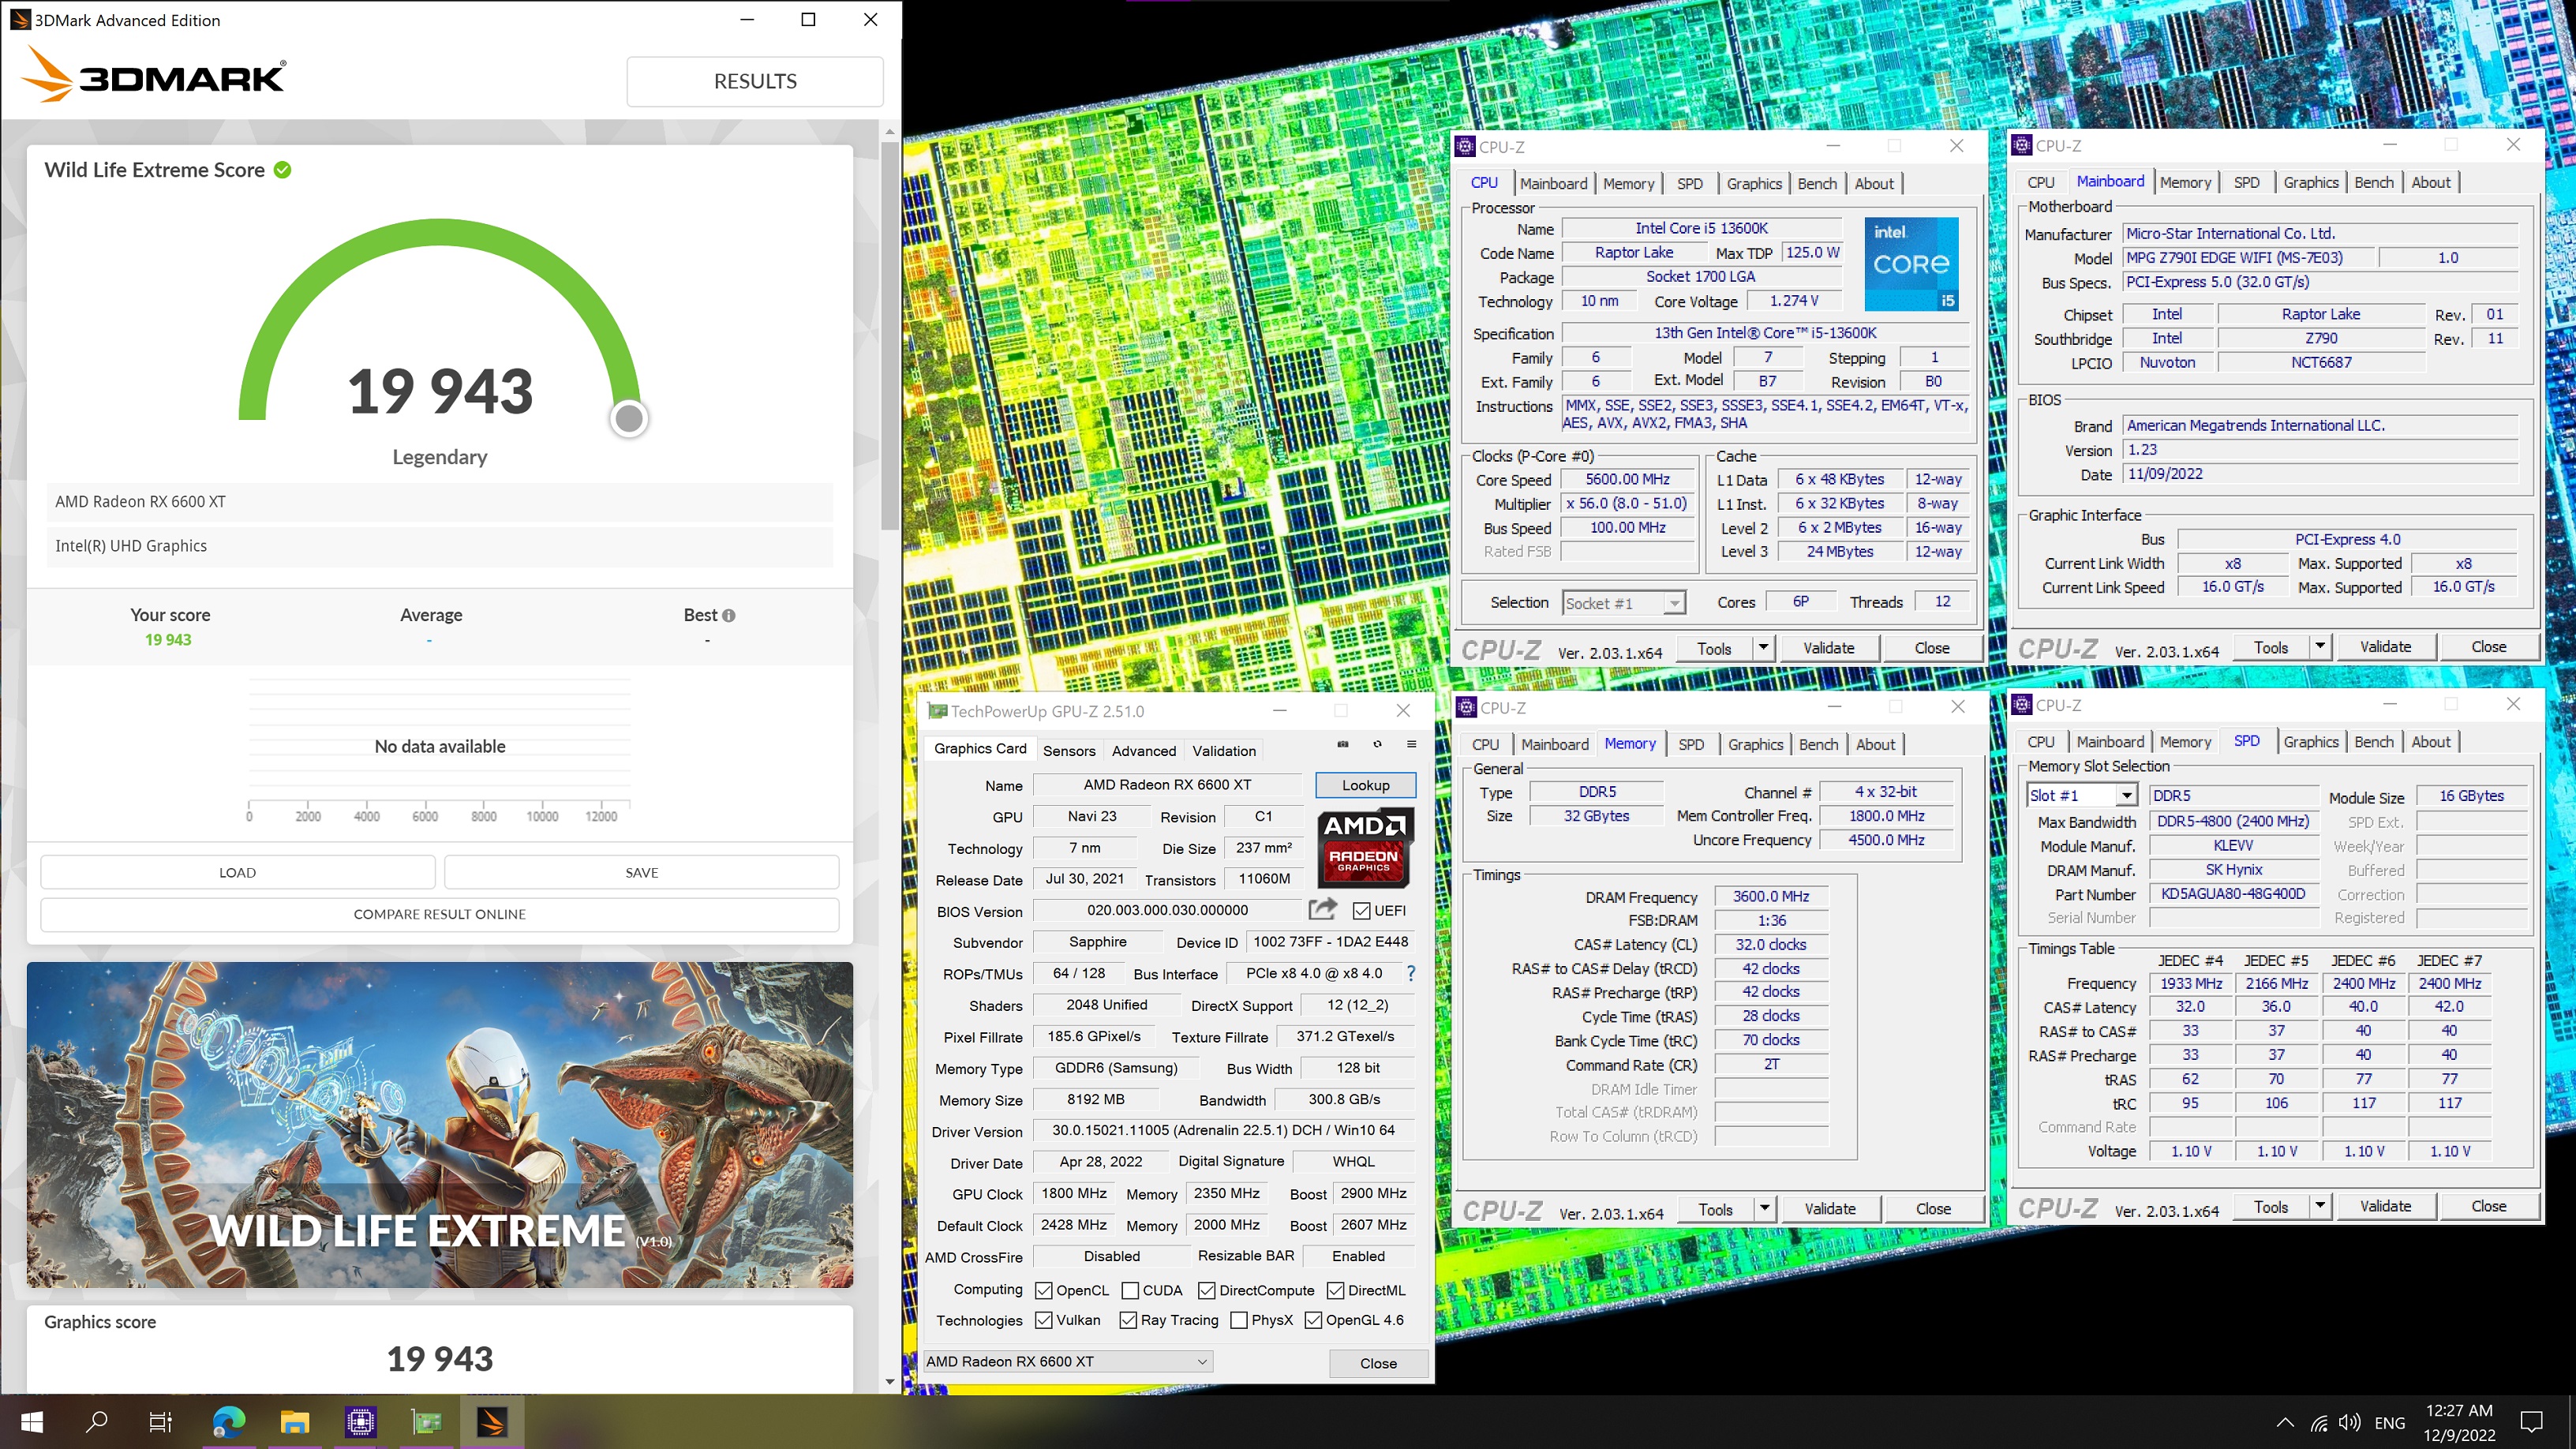Image resolution: width=2576 pixels, height=1449 pixels.
Task: Open Tools dropdown arrow in CPU-Z Mainboard window
Action: tap(2320, 647)
